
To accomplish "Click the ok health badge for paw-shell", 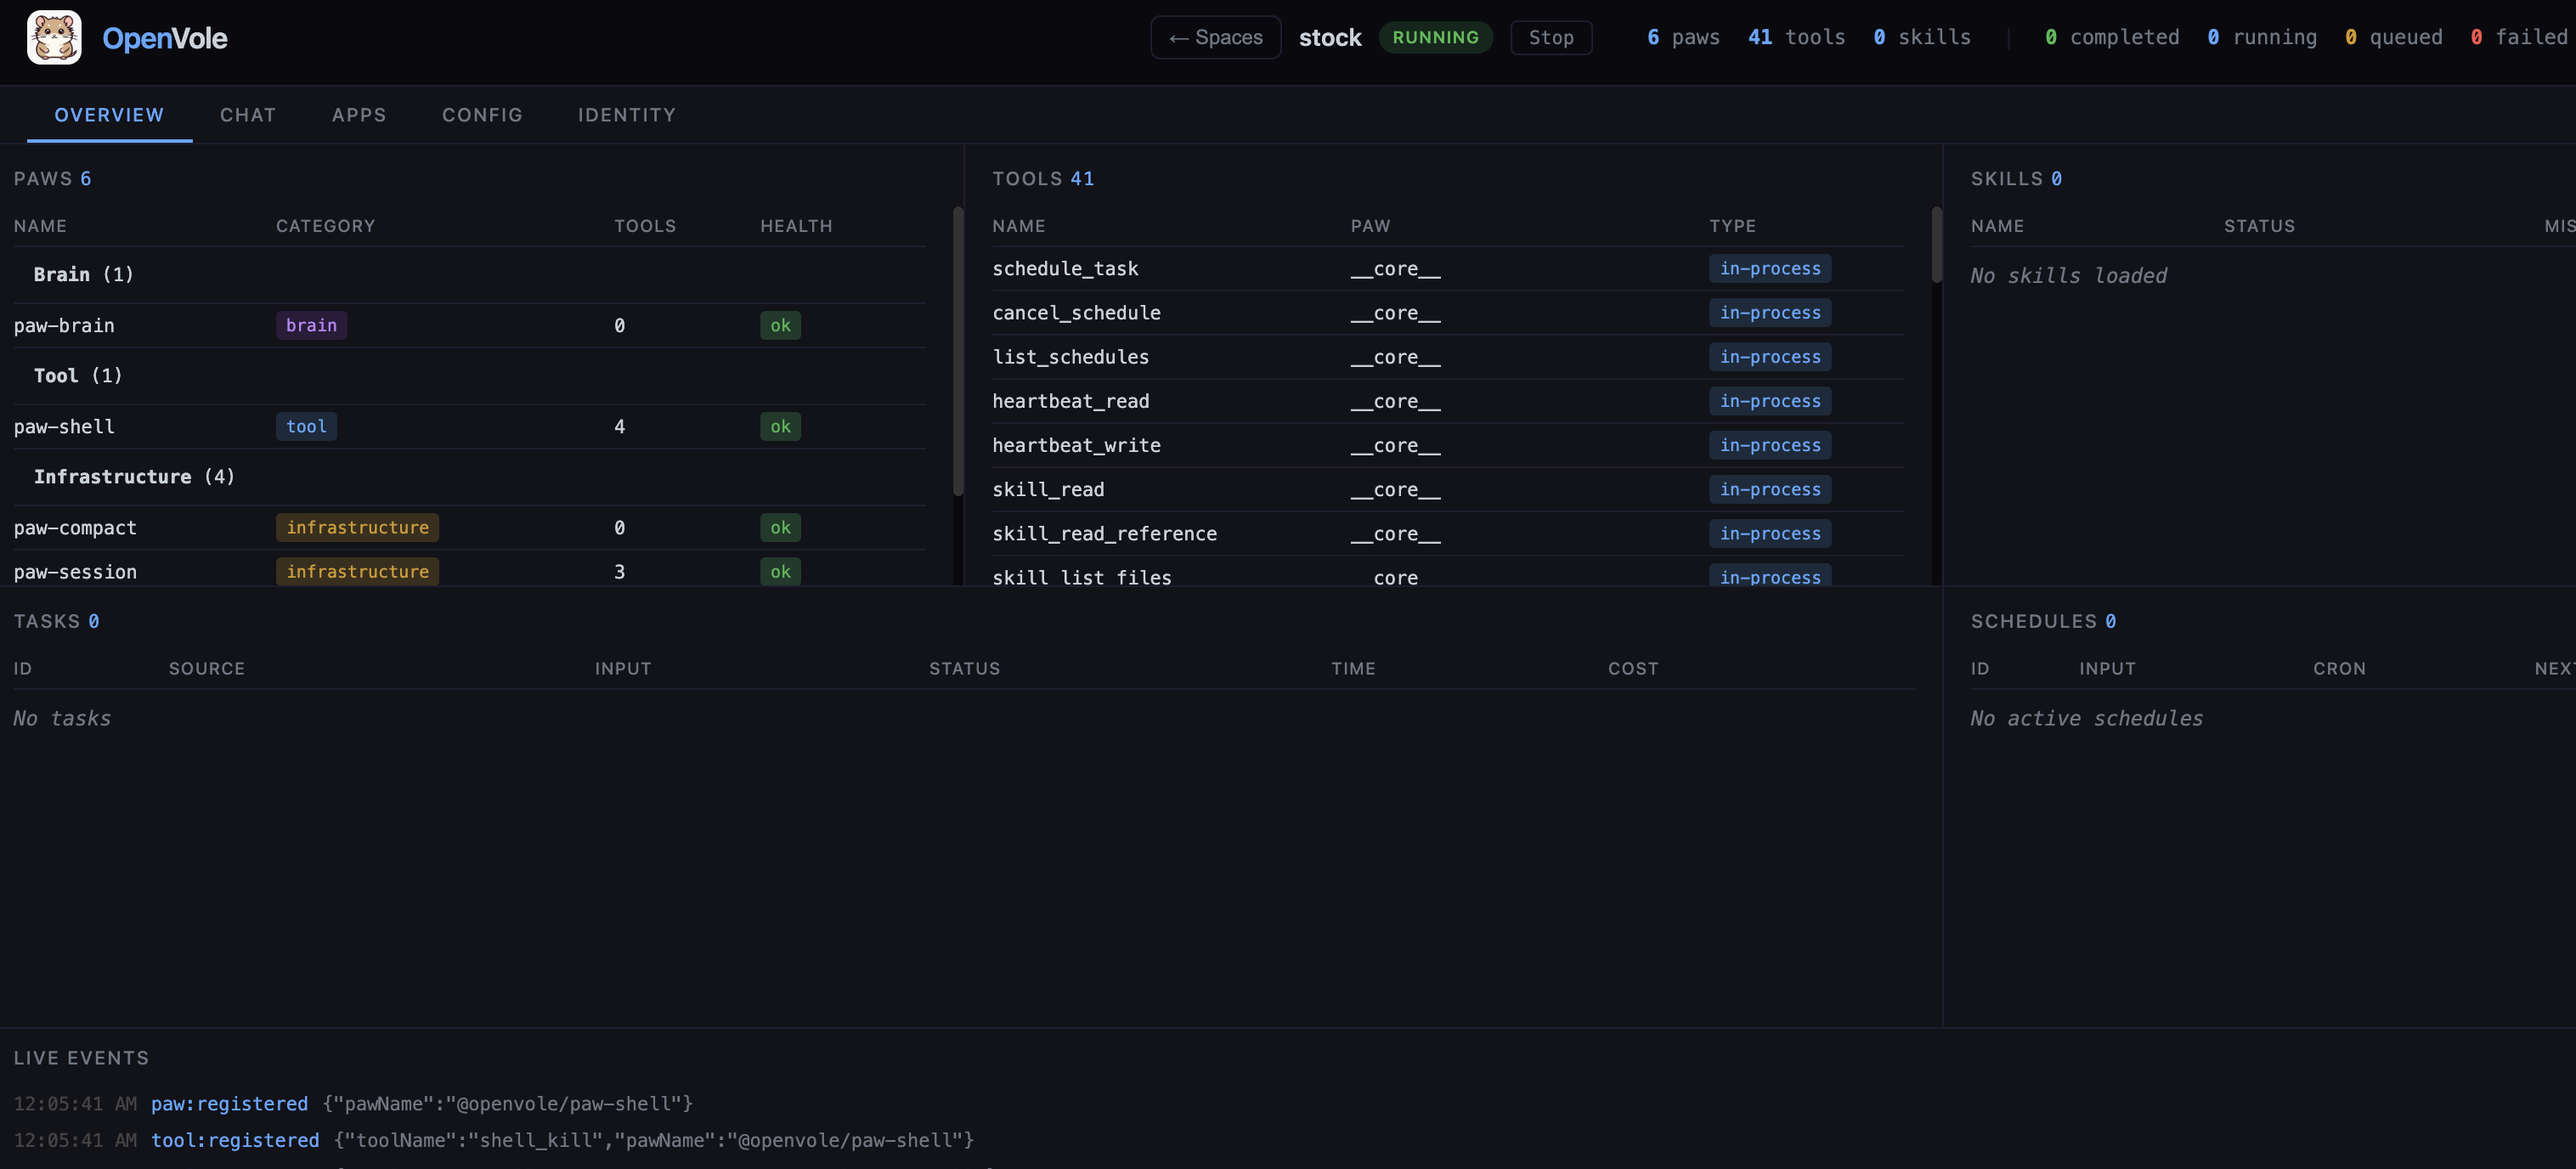I will pos(780,426).
